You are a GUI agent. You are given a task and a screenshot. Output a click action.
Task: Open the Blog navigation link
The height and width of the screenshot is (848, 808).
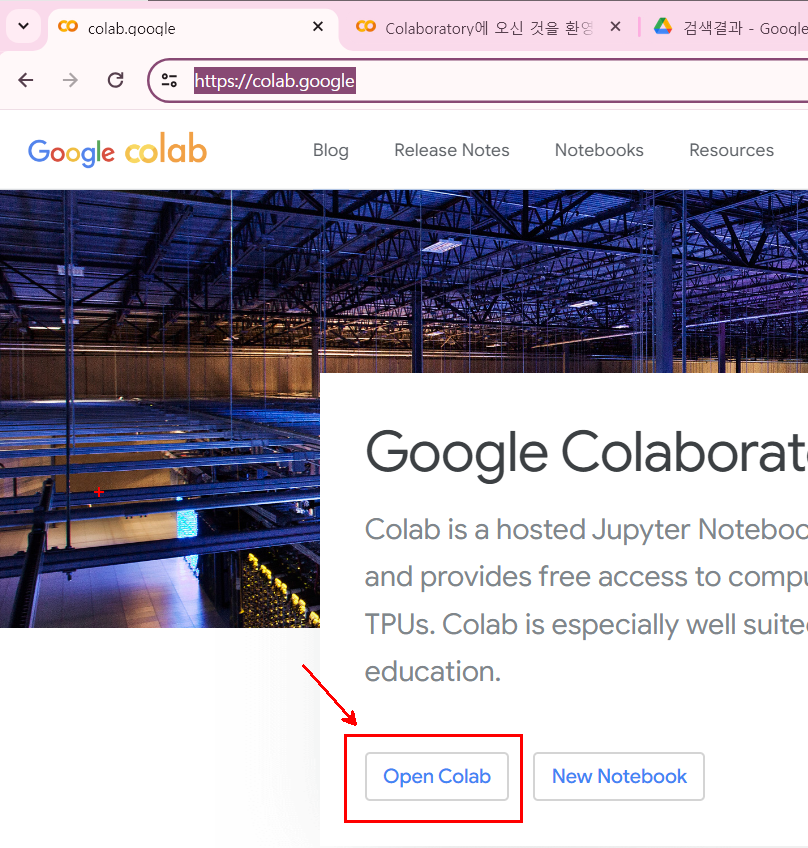pos(331,150)
